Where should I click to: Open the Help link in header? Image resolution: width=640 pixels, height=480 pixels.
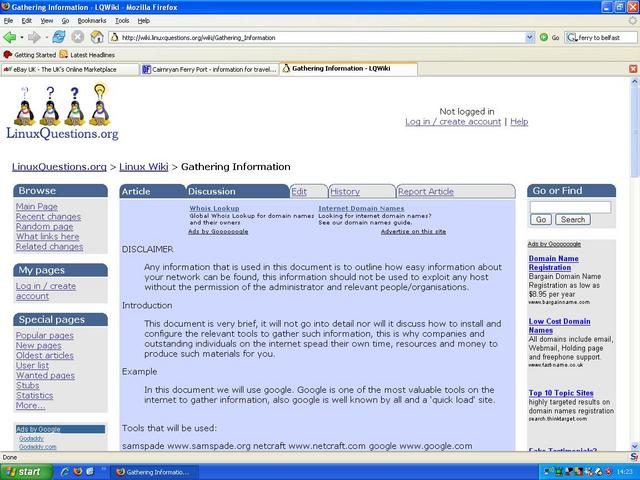pyautogui.click(x=519, y=122)
